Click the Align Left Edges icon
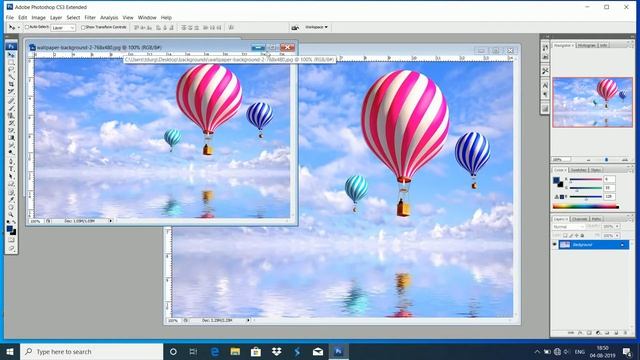Viewport: 640px width, 360px height. point(158,27)
